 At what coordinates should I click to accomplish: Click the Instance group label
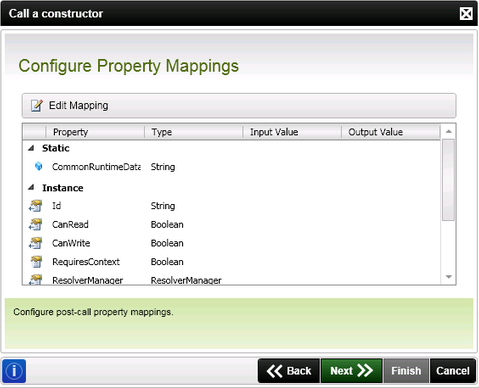[x=63, y=188]
